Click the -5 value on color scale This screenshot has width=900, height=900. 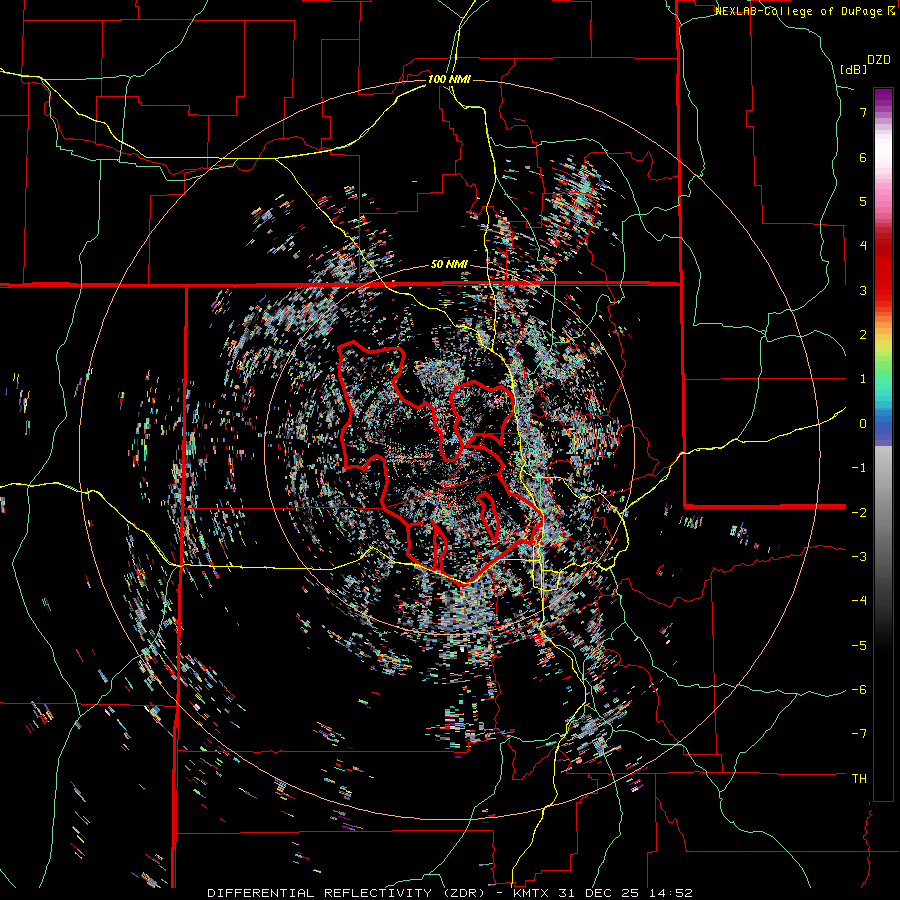click(859, 646)
